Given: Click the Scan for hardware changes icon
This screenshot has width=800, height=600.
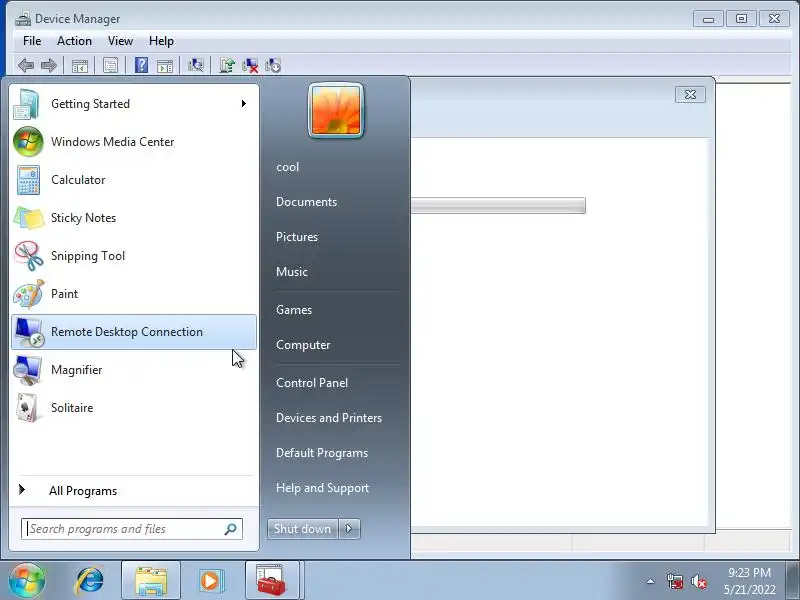Looking at the screenshot, I should 195,65.
